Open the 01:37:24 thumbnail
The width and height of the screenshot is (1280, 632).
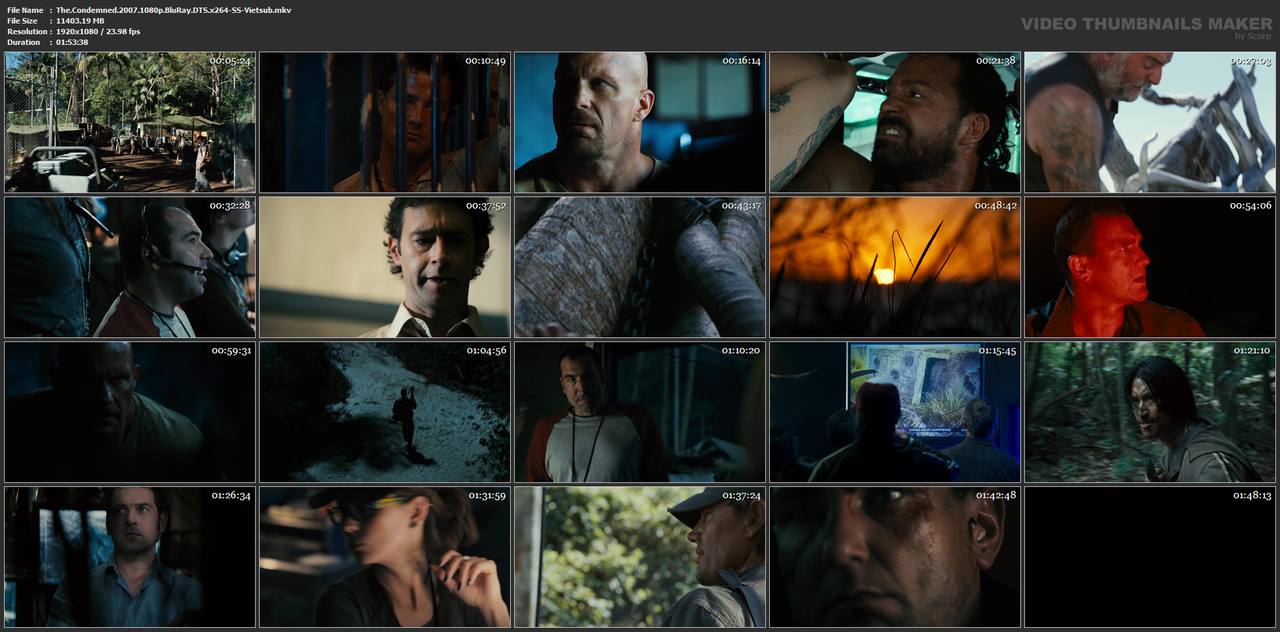[640, 557]
